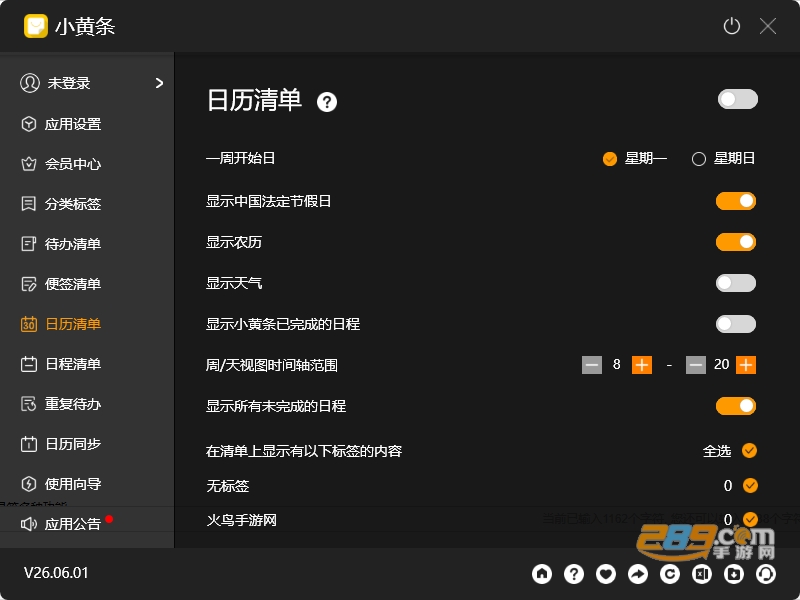Enable 显示小黄条已完成的日程 switch
This screenshot has width=800, height=600.
736,324
